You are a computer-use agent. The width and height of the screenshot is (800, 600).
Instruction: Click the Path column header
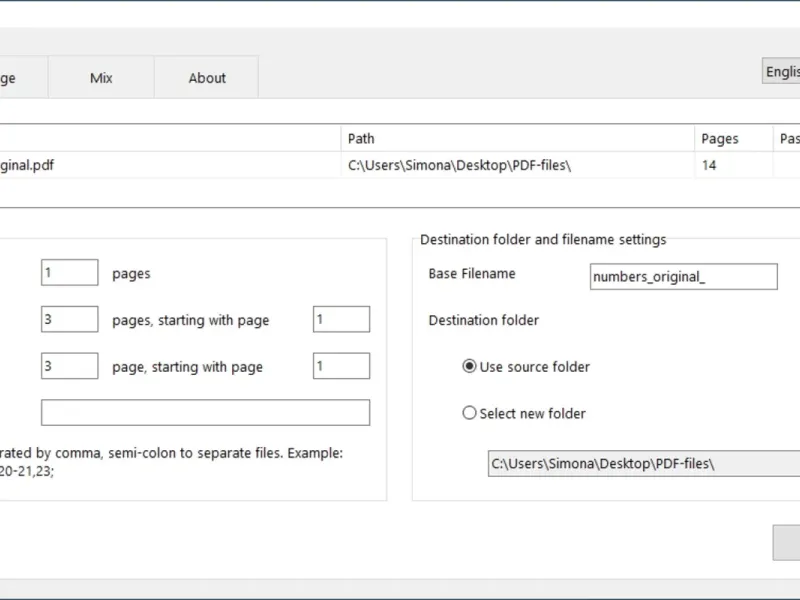[517, 139]
